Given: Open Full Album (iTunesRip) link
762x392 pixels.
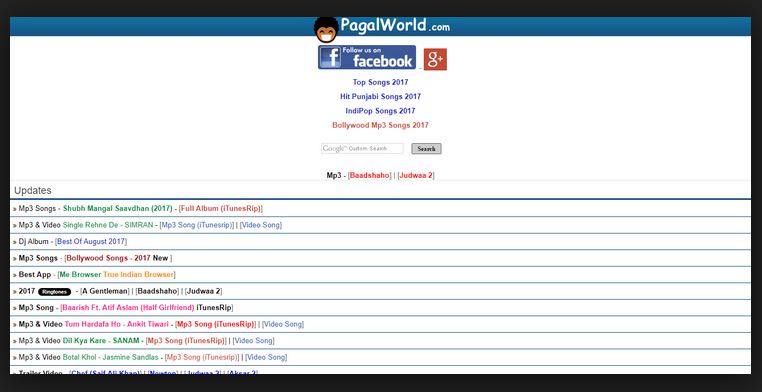Looking at the screenshot, I should click(x=221, y=208).
